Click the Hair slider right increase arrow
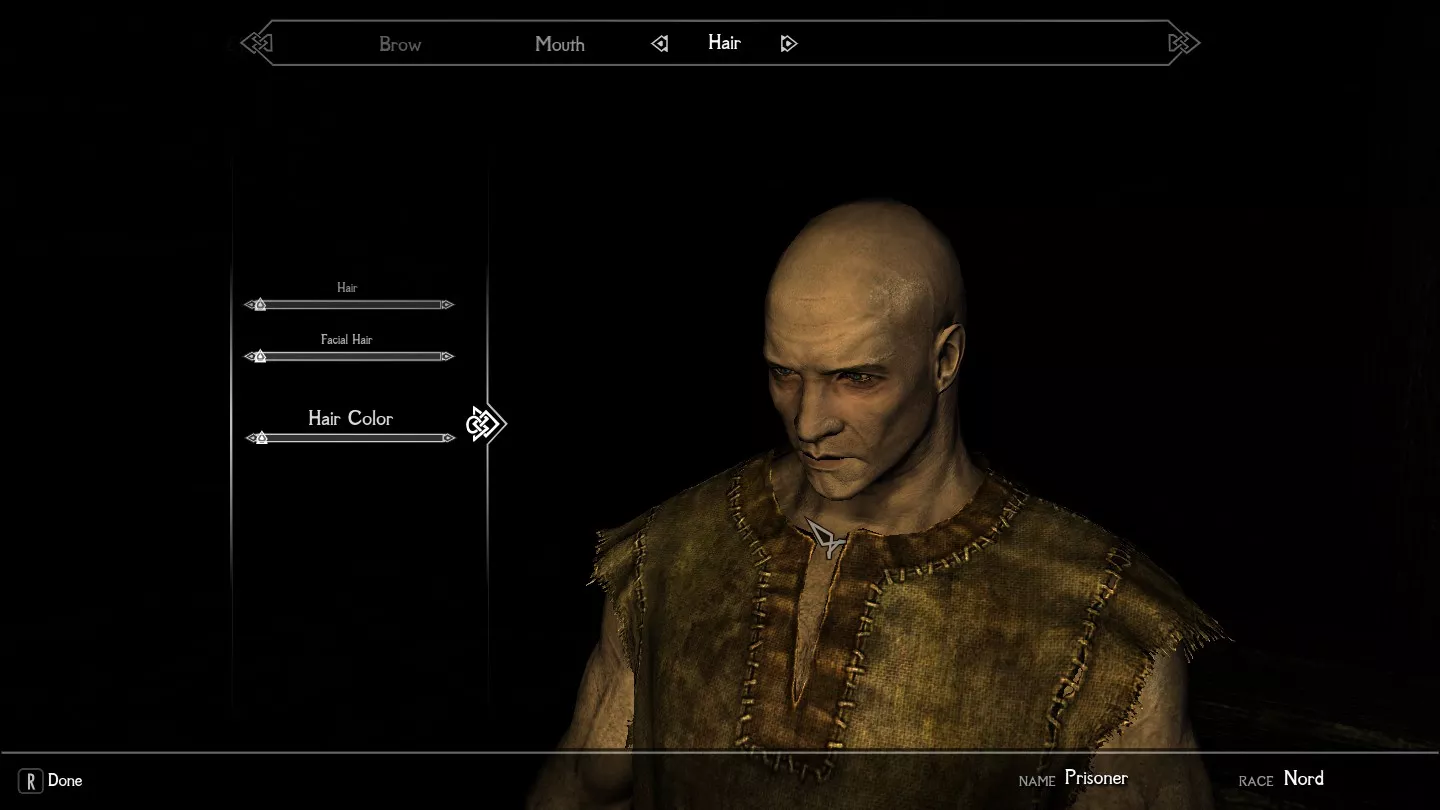The width and height of the screenshot is (1440, 810). click(448, 304)
